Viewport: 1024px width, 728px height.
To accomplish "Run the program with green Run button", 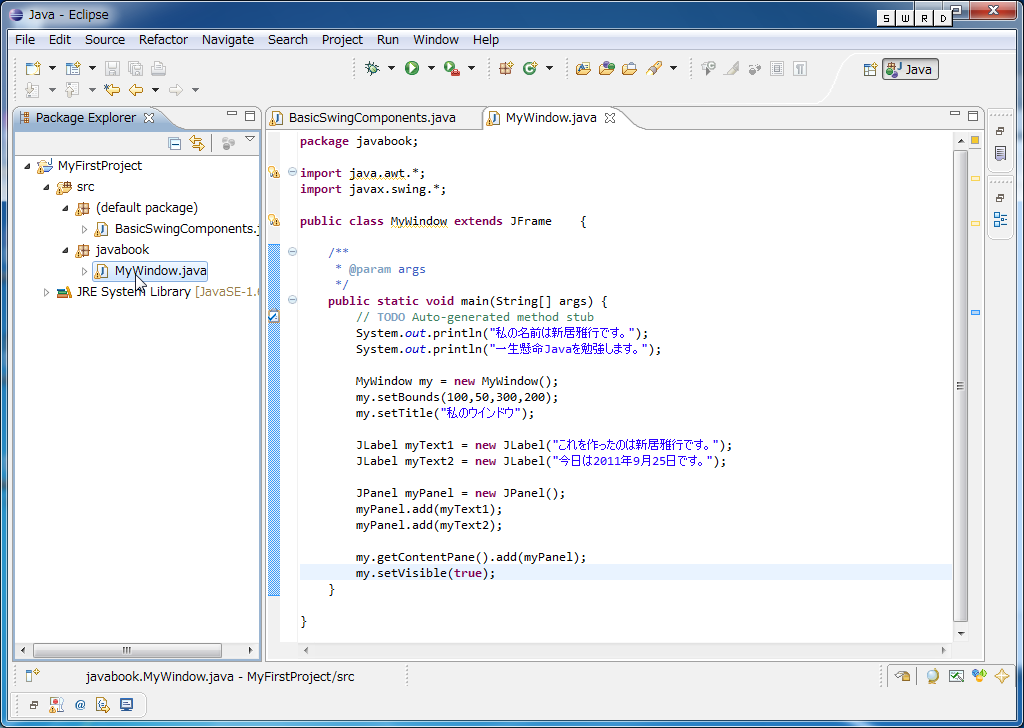I will coord(411,68).
